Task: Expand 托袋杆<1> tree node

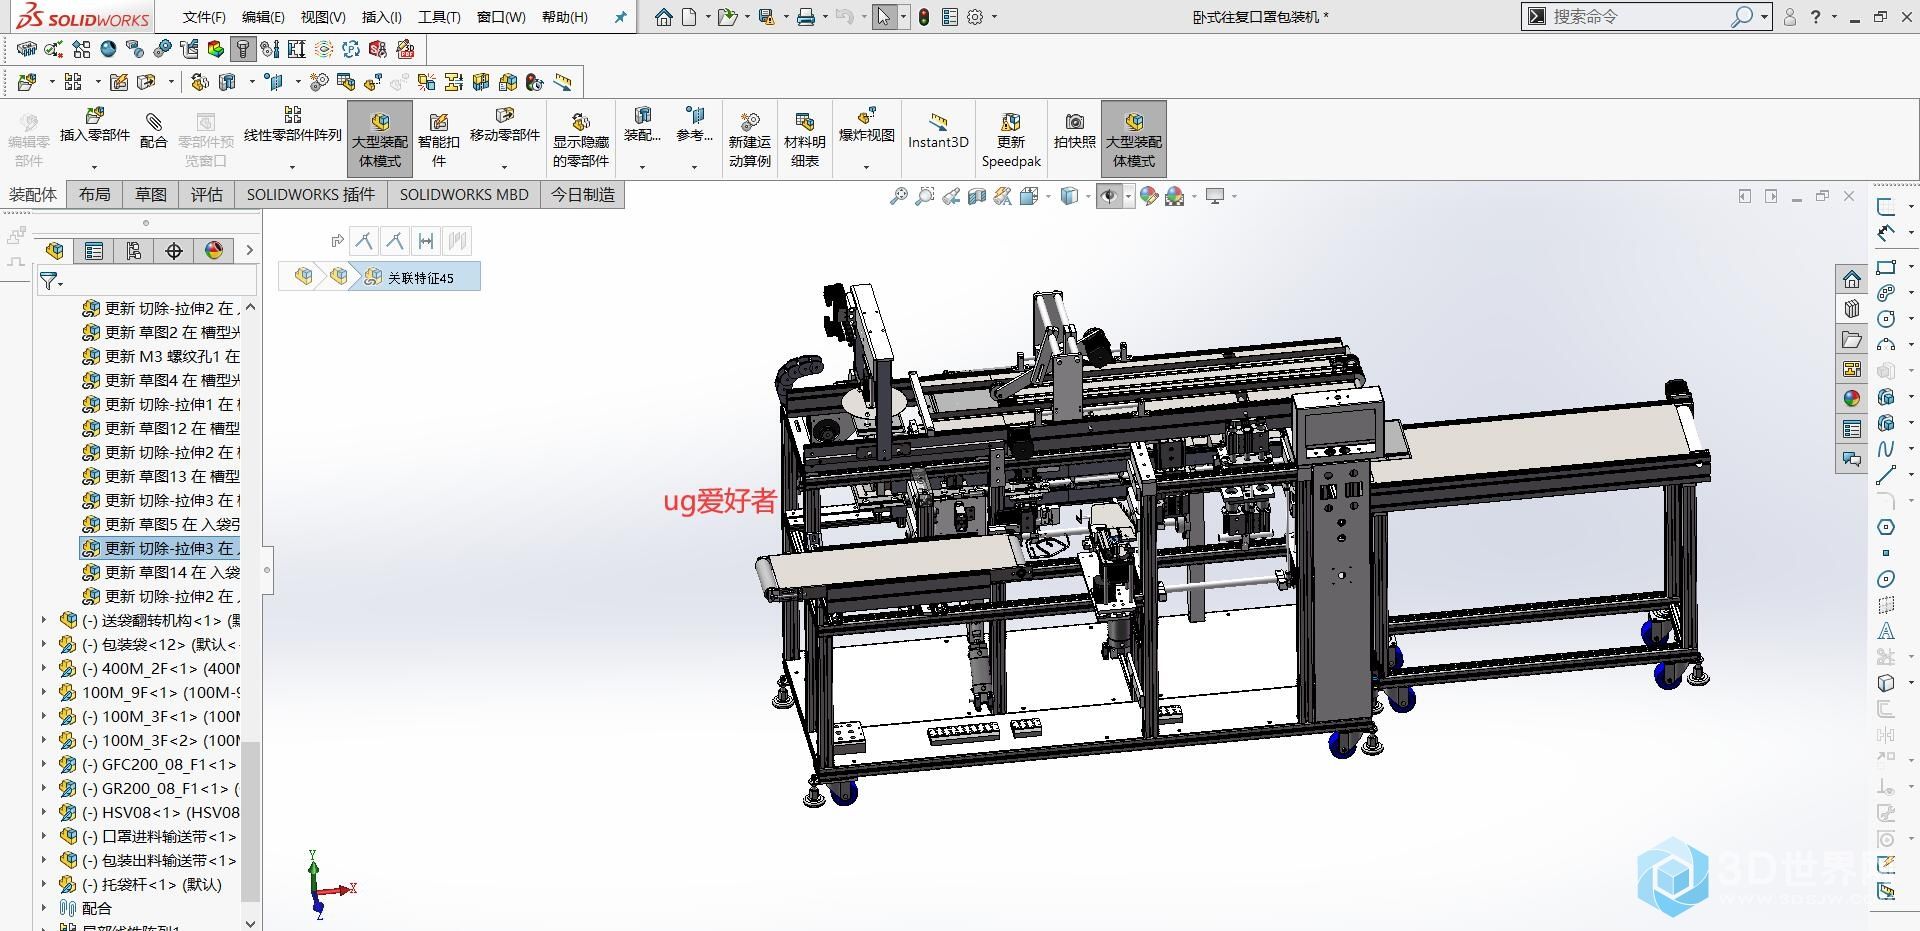Action: 44,884
